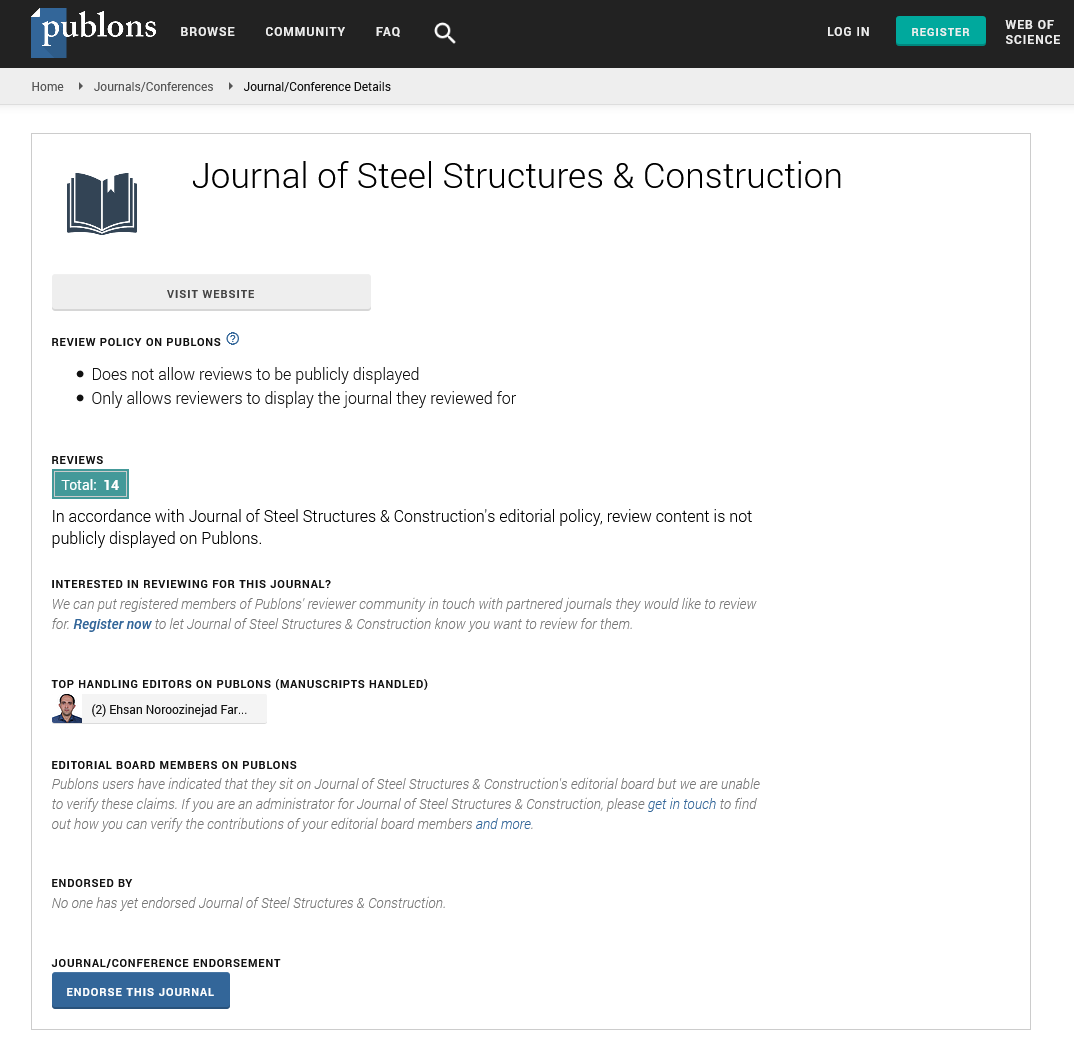1074x1054 pixels.
Task: Open the 'and more' link
Action: (x=504, y=824)
